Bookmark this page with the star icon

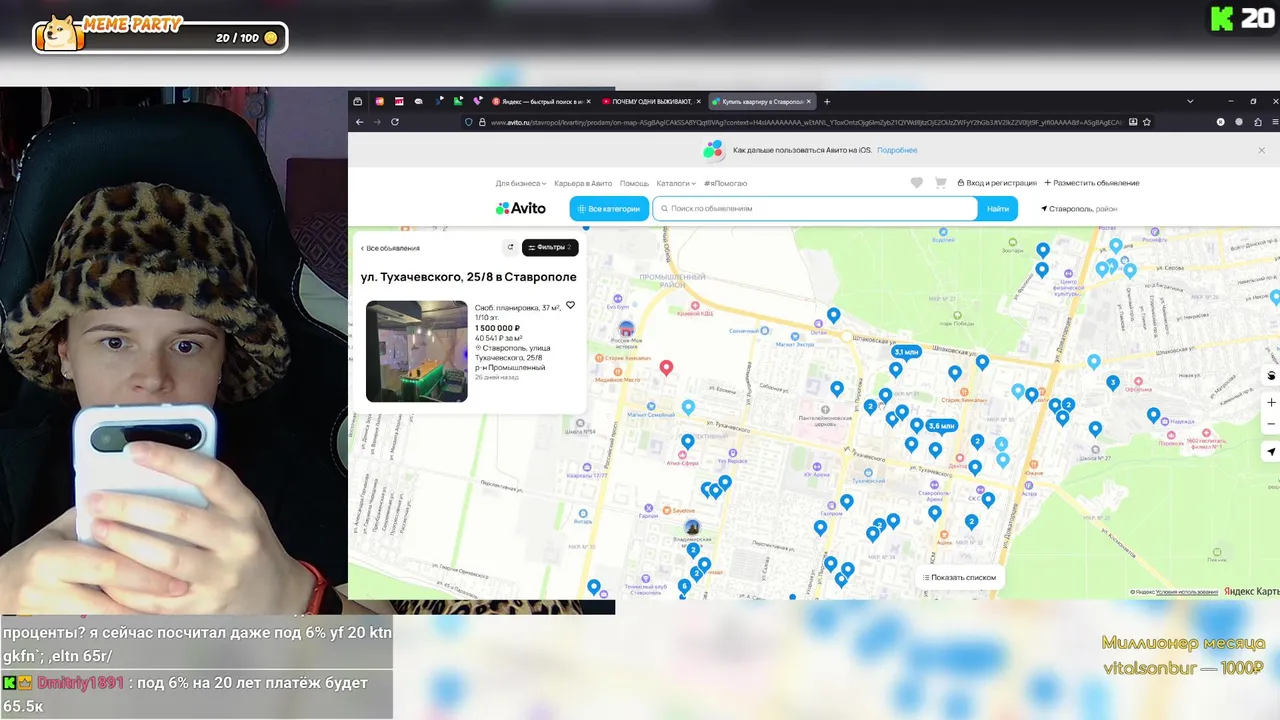[1147, 122]
